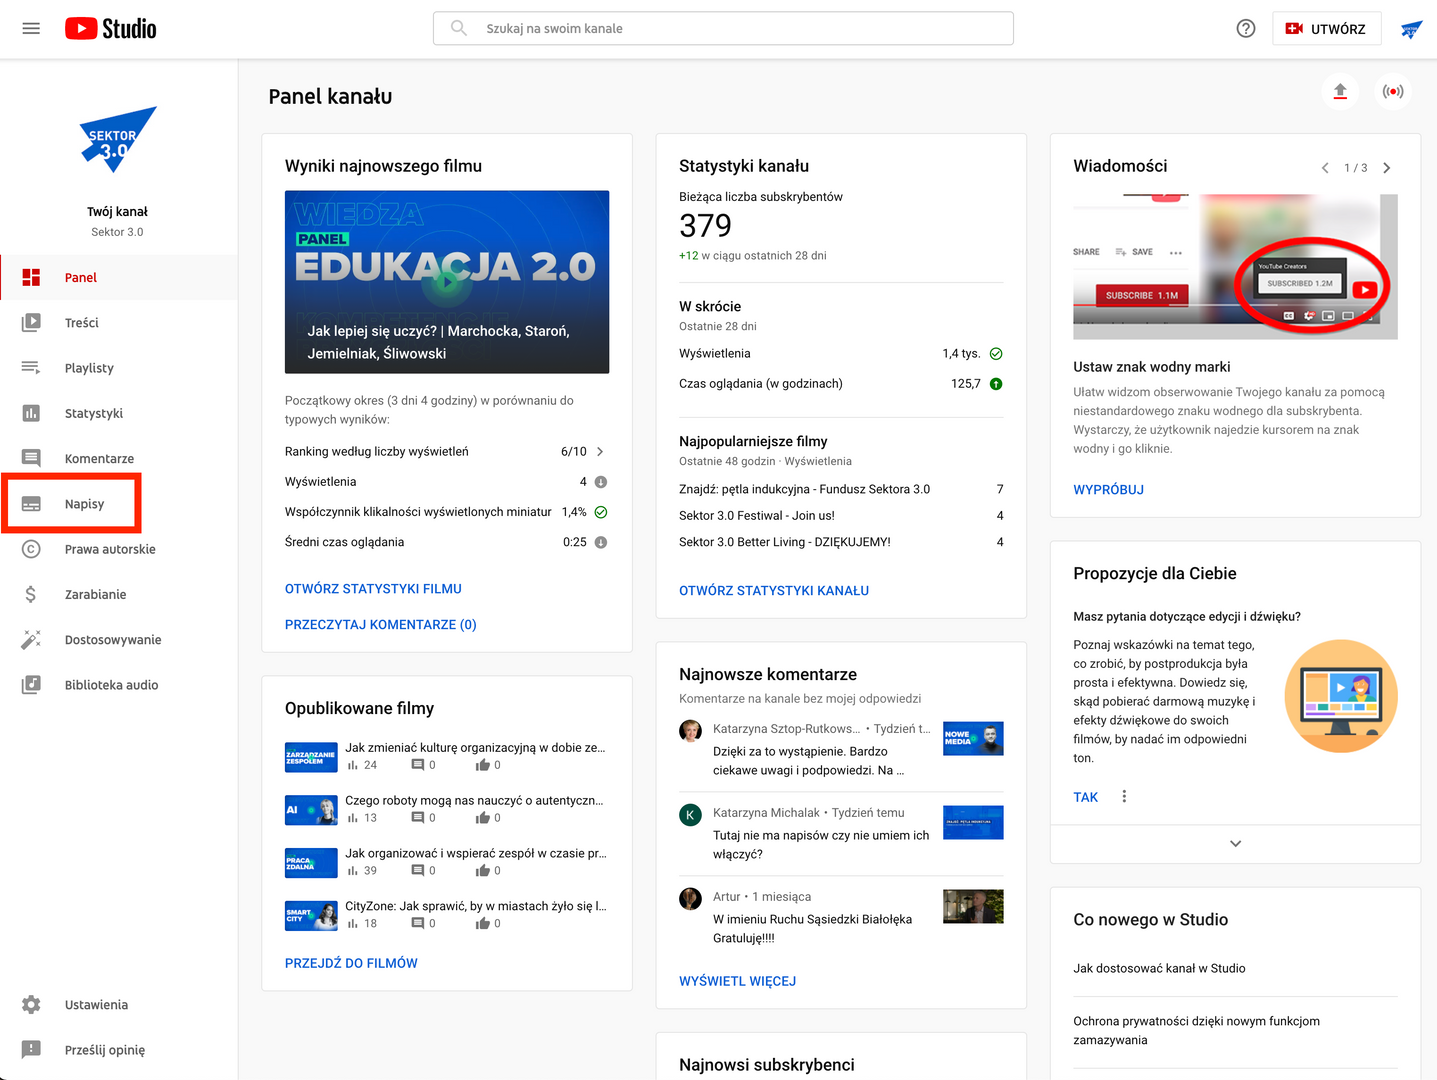The width and height of the screenshot is (1437, 1080).
Task: Play the Edukacja 2.0 video thumbnail
Action: [447, 282]
